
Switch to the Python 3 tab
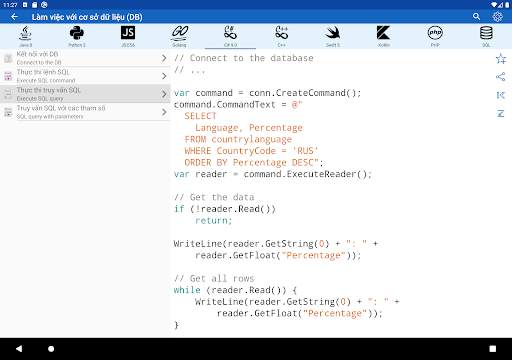pos(77,36)
